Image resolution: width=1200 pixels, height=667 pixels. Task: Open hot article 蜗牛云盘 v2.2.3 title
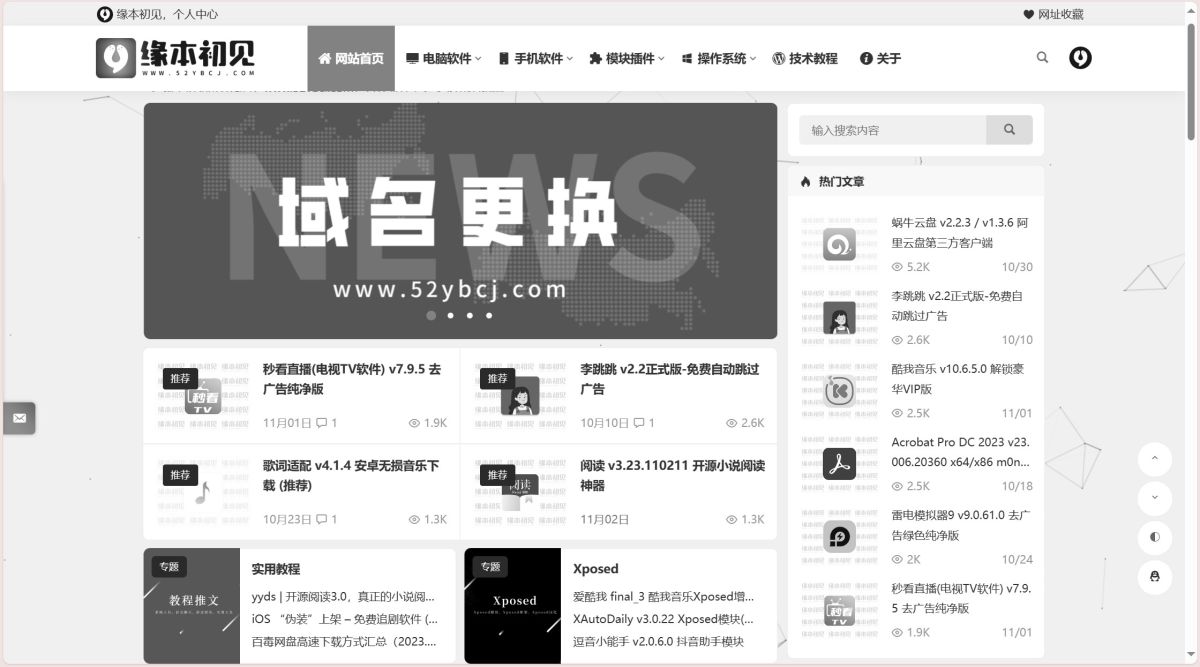click(960, 232)
